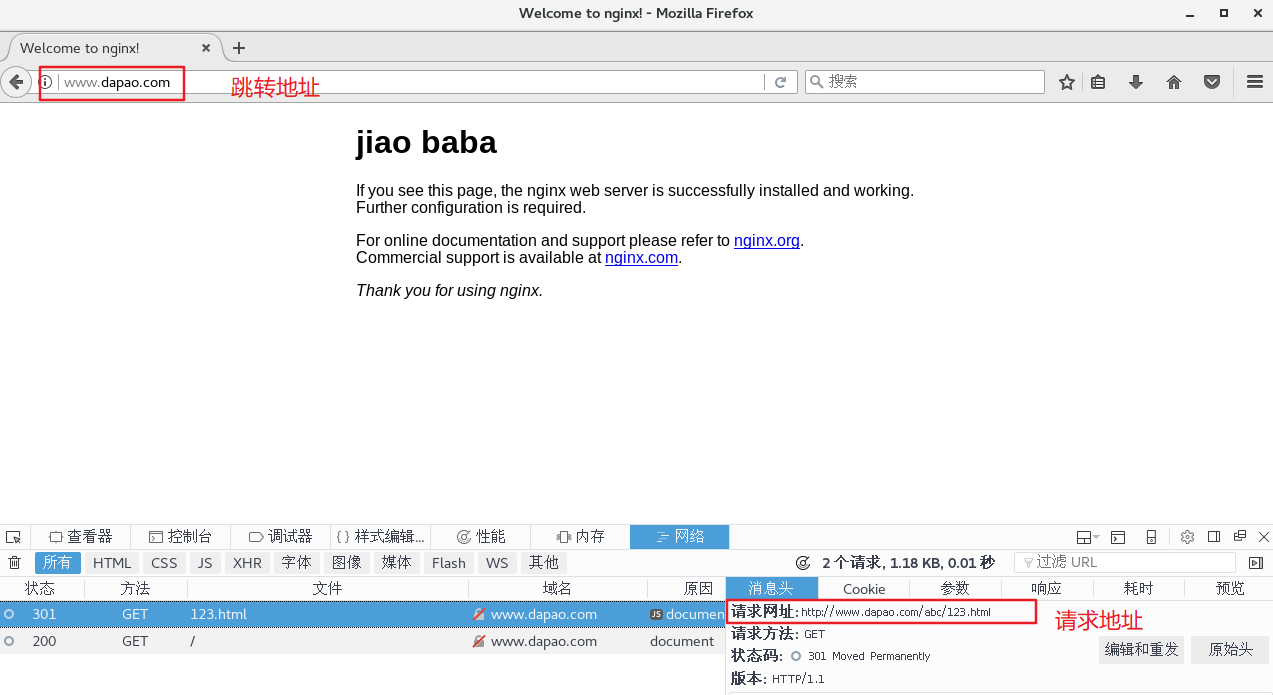
Task: Sort by the 域名 column header
Action: (557, 588)
